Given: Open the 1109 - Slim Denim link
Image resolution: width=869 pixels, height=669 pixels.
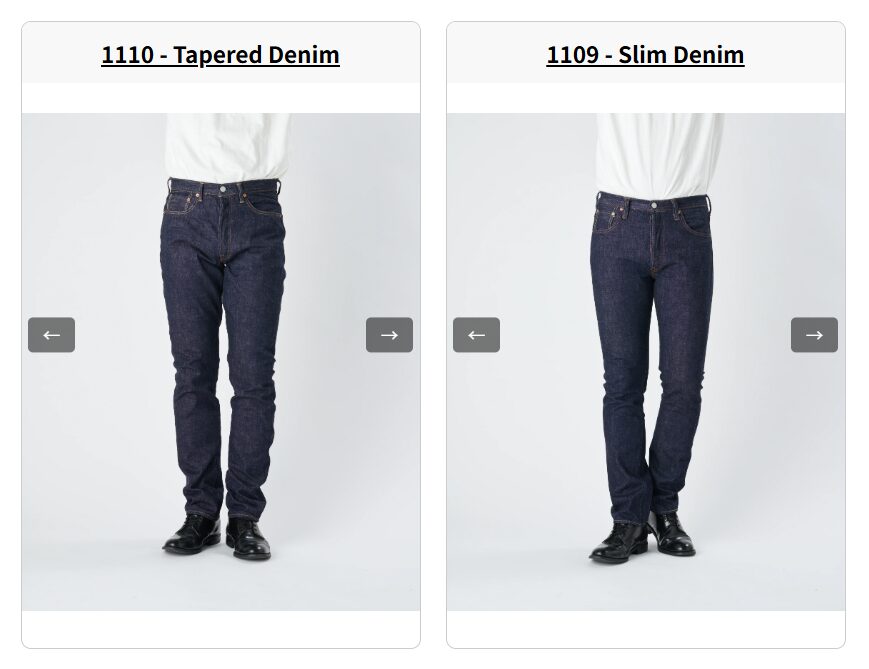Looking at the screenshot, I should coord(646,55).
